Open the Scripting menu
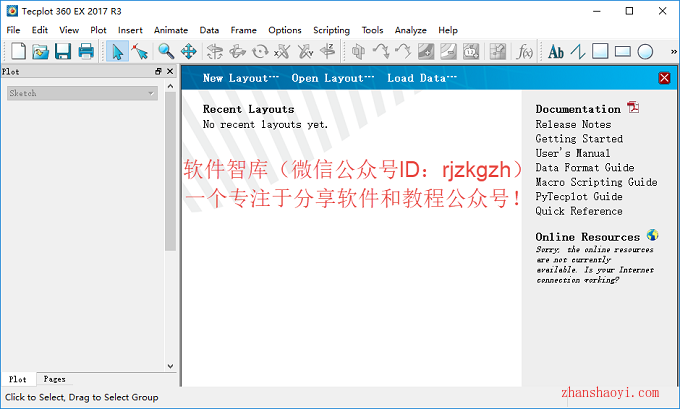 coord(331,30)
